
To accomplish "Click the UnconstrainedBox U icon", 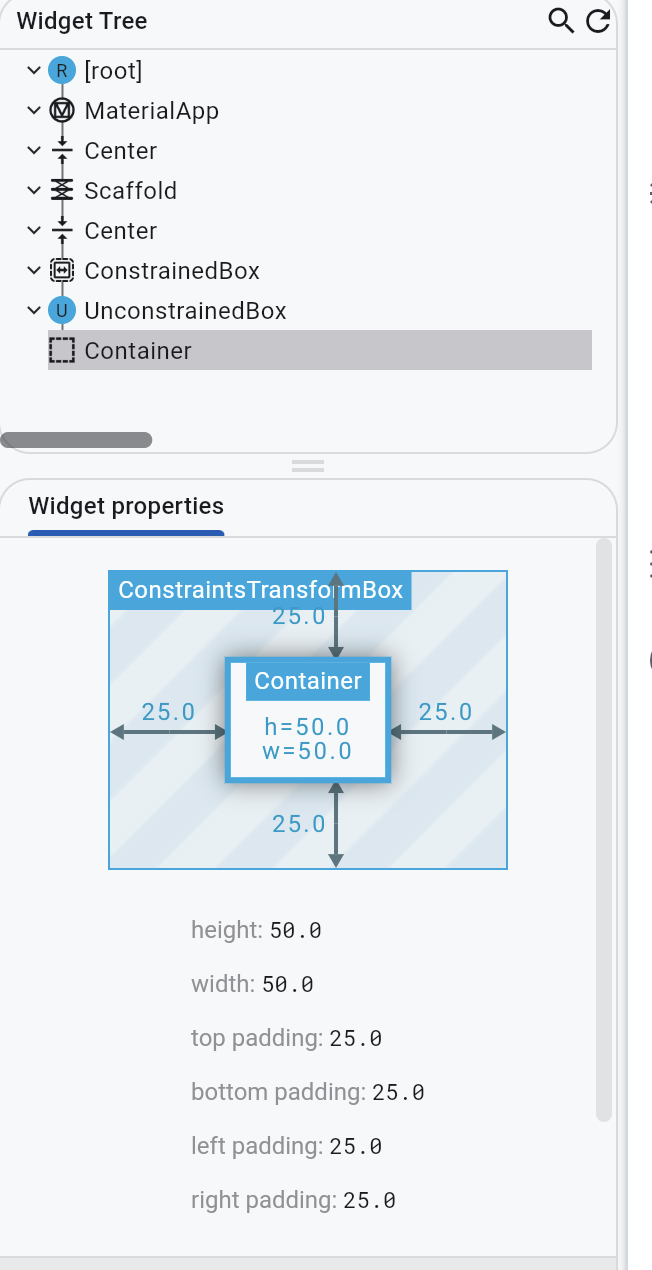I will pyautogui.click(x=62, y=311).
